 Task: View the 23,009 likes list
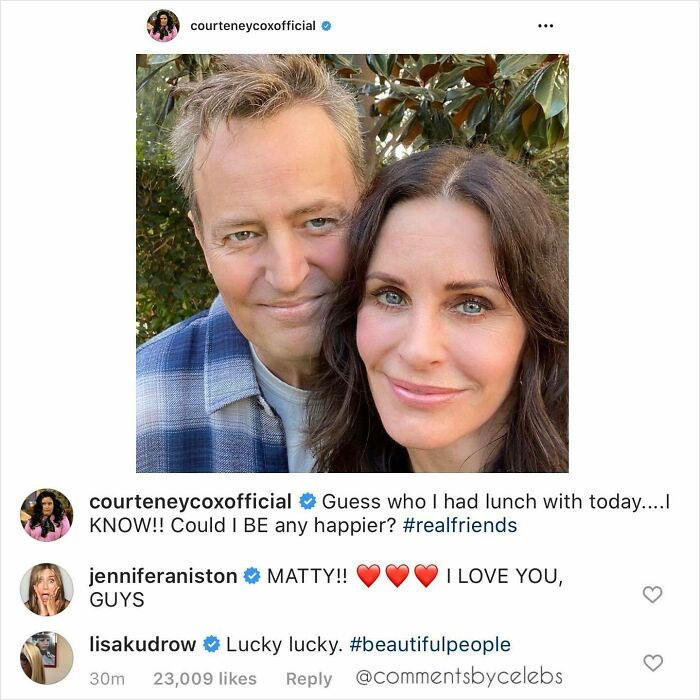pyautogui.click(x=205, y=679)
